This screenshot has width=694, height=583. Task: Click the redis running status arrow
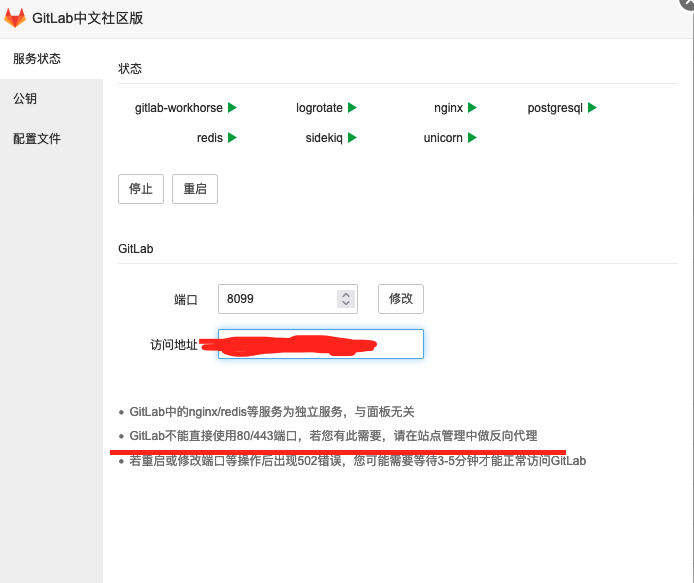[232, 138]
